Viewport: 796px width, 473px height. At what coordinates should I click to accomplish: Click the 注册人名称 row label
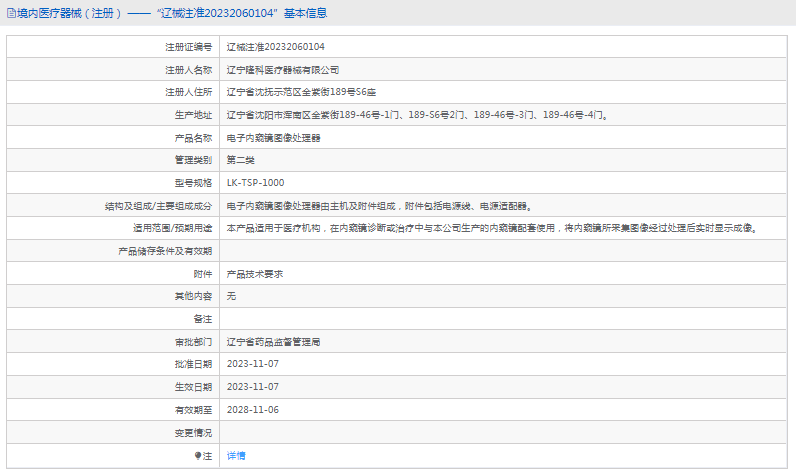click(x=188, y=70)
